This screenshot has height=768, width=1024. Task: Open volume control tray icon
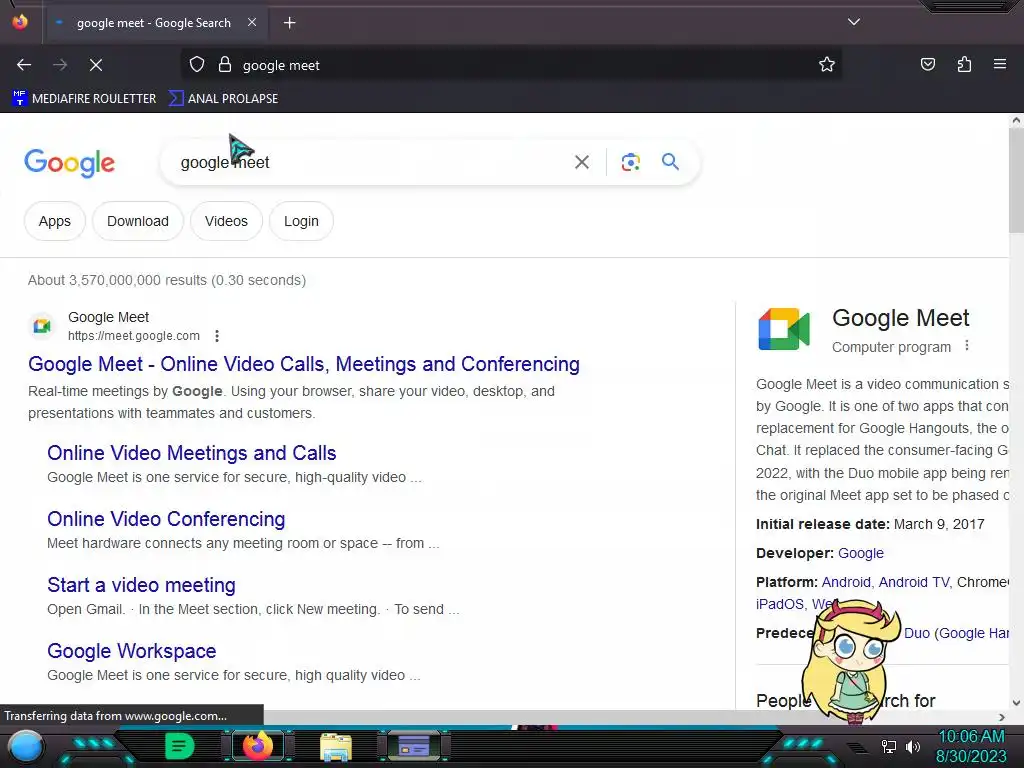tap(912, 746)
